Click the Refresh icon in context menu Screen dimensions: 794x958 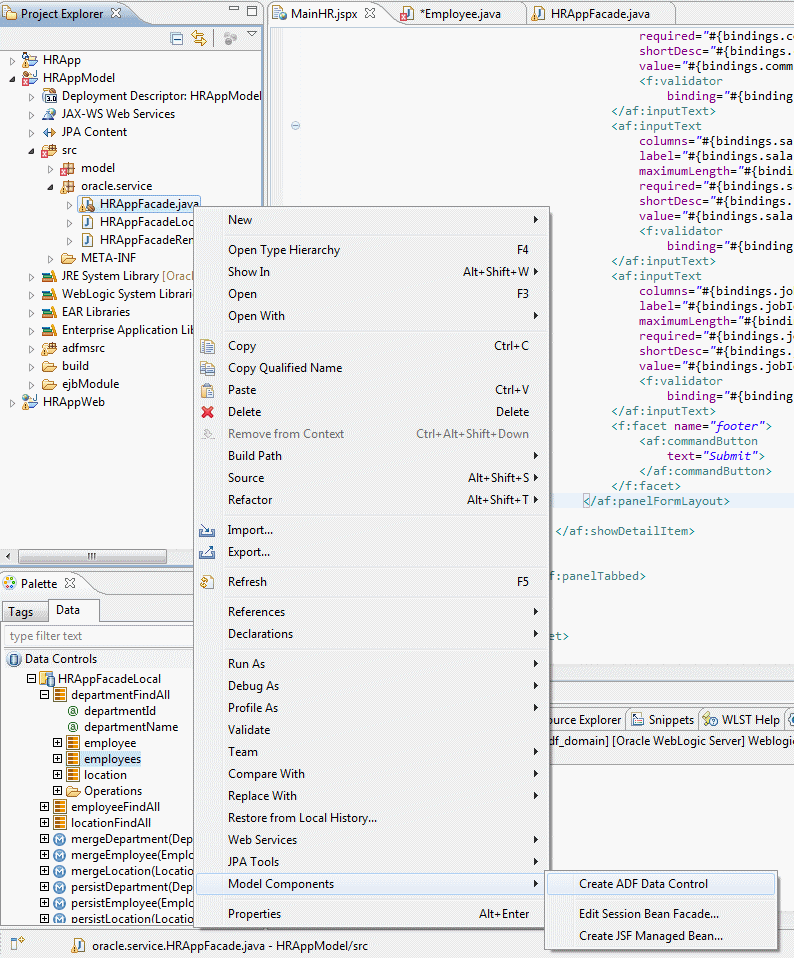[208, 582]
